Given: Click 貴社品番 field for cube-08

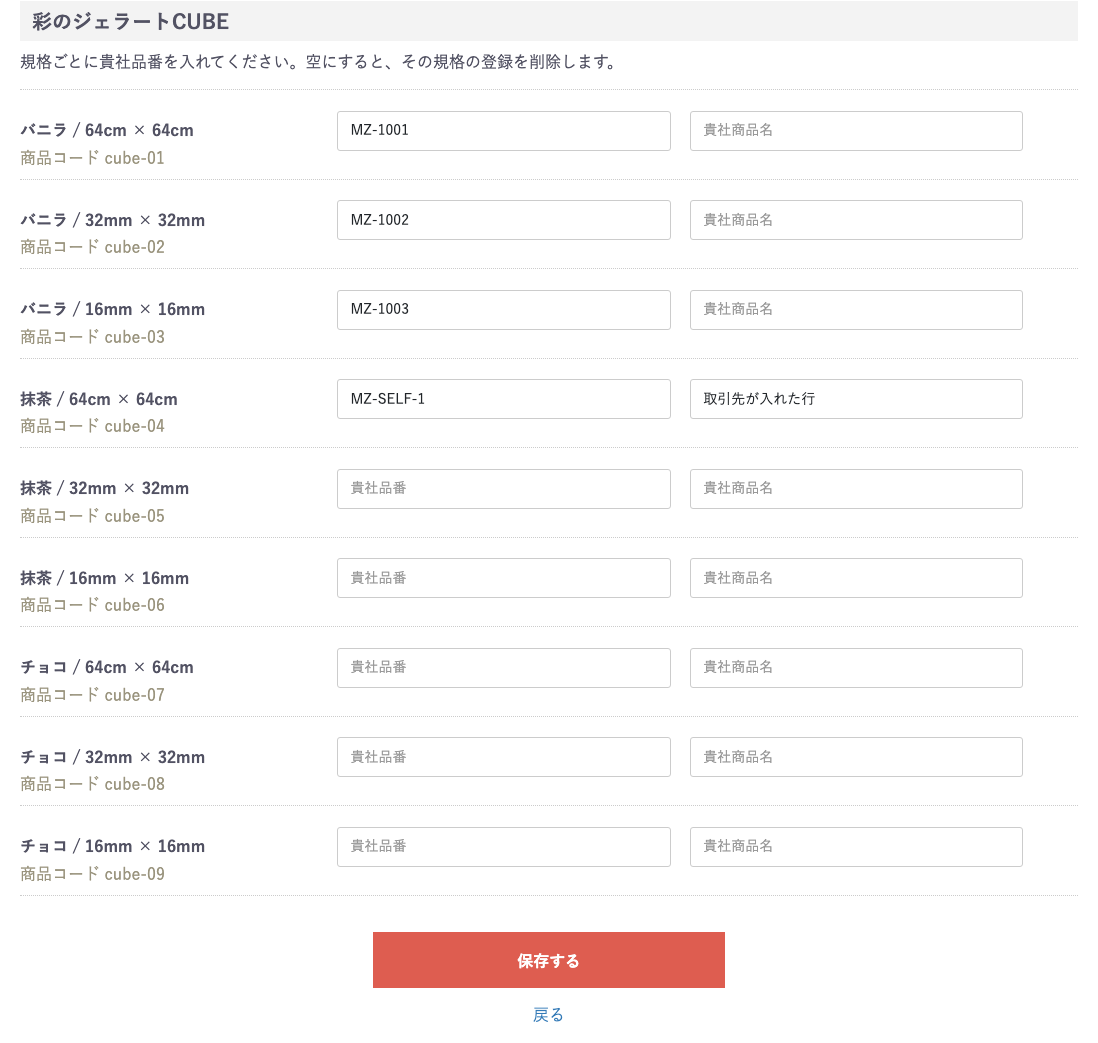Looking at the screenshot, I should tap(503, 757).
